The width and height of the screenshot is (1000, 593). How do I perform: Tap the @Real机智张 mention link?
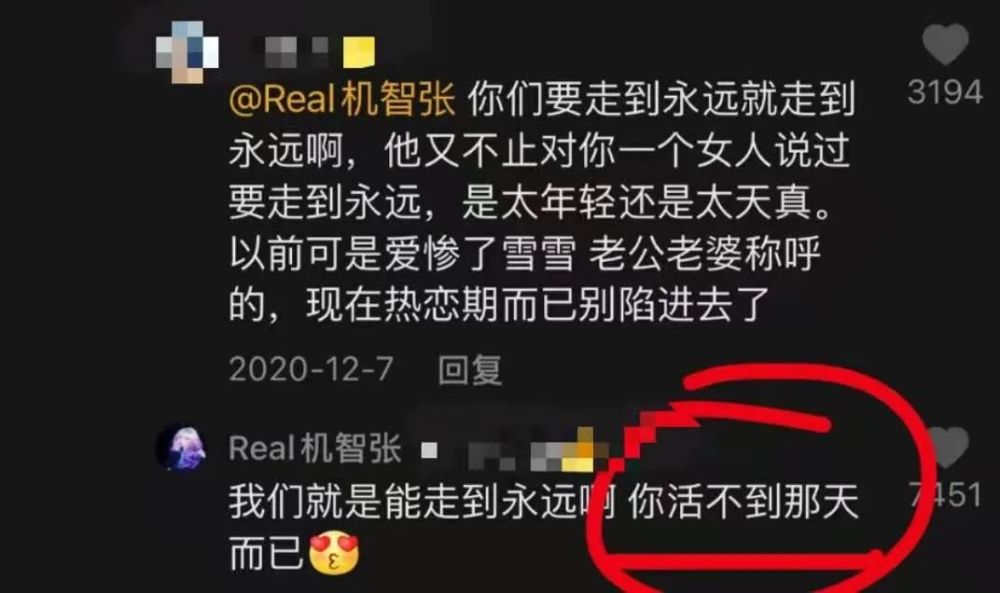click(x=342, y=100)
